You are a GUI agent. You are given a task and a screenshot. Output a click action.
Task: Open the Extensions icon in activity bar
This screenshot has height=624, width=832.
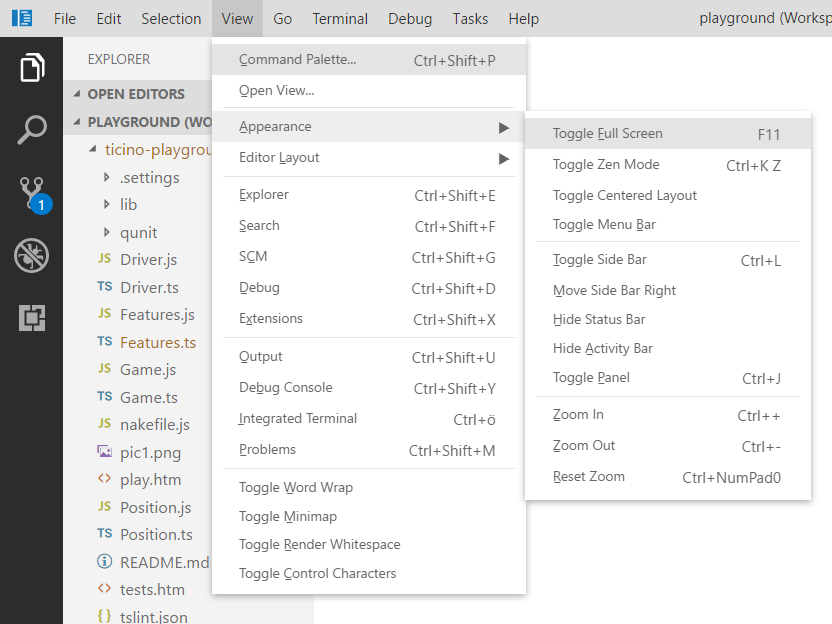[32, 318]
